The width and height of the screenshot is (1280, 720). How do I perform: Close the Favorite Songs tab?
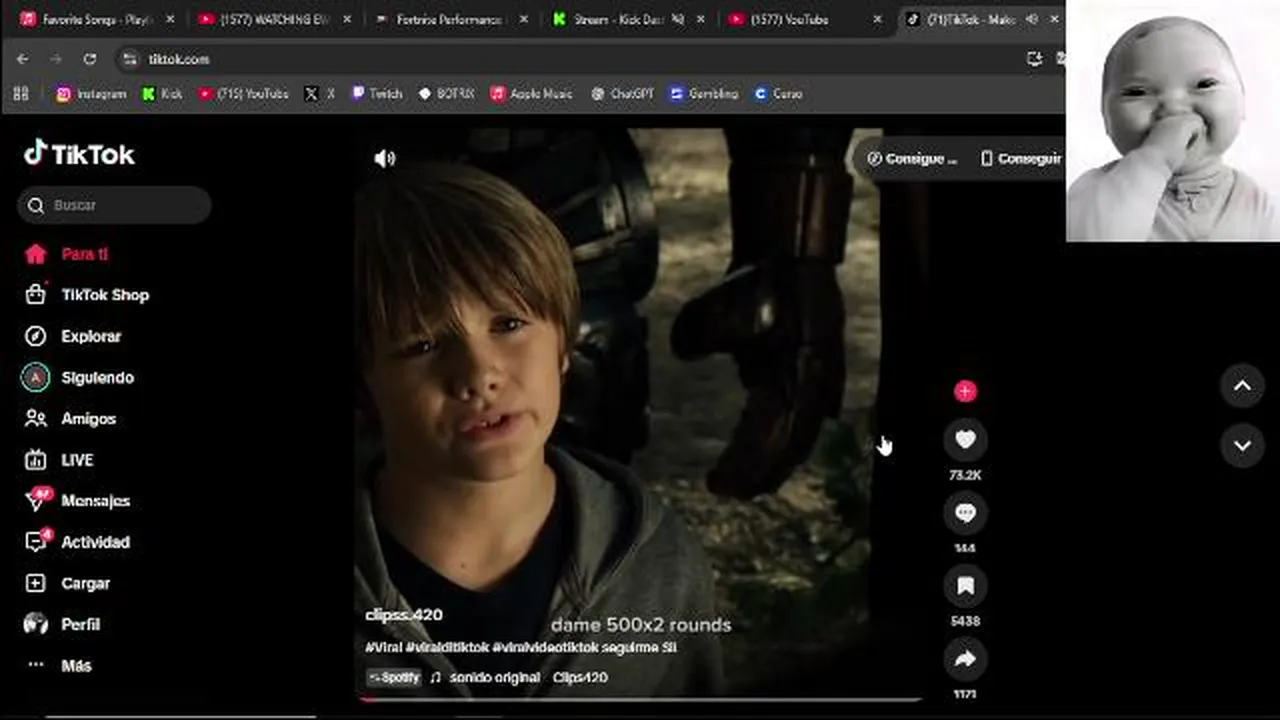170,19
